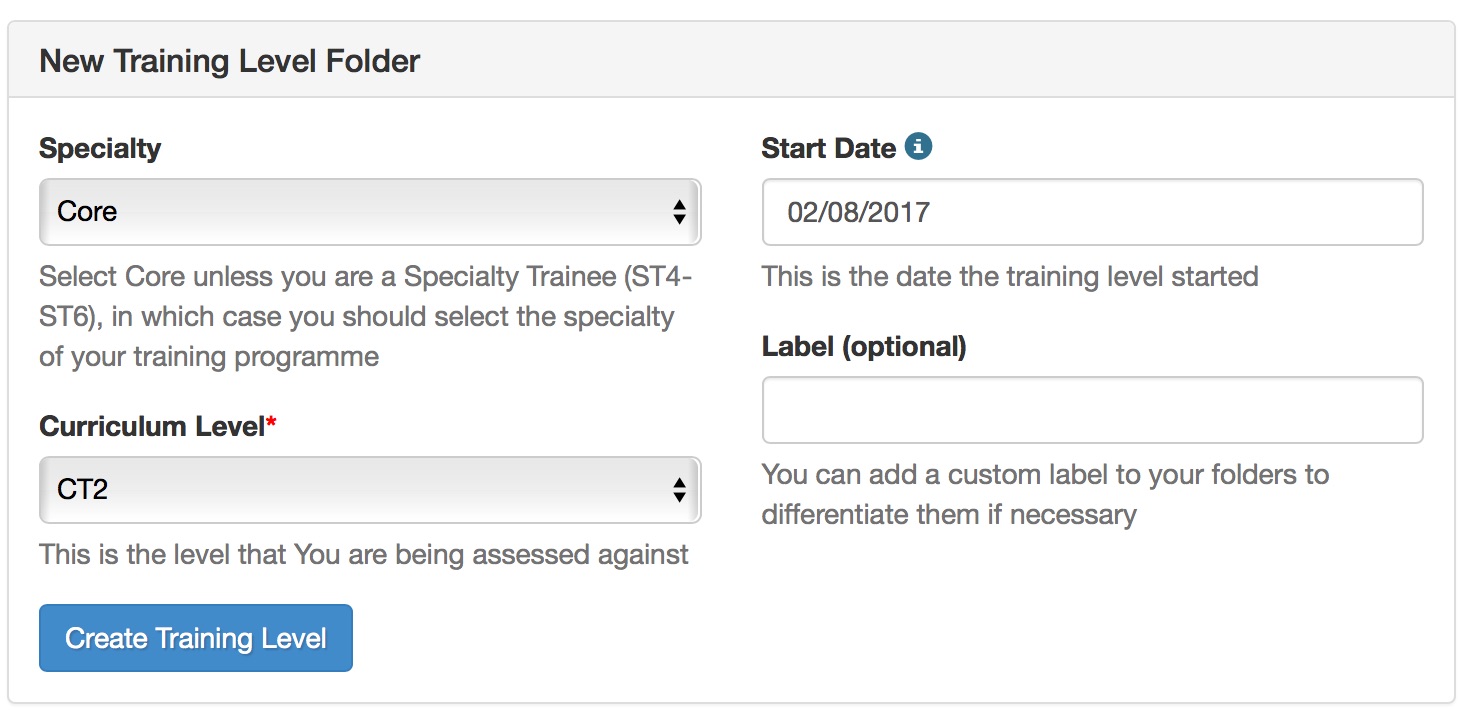Click the Start Date field label

828,149
